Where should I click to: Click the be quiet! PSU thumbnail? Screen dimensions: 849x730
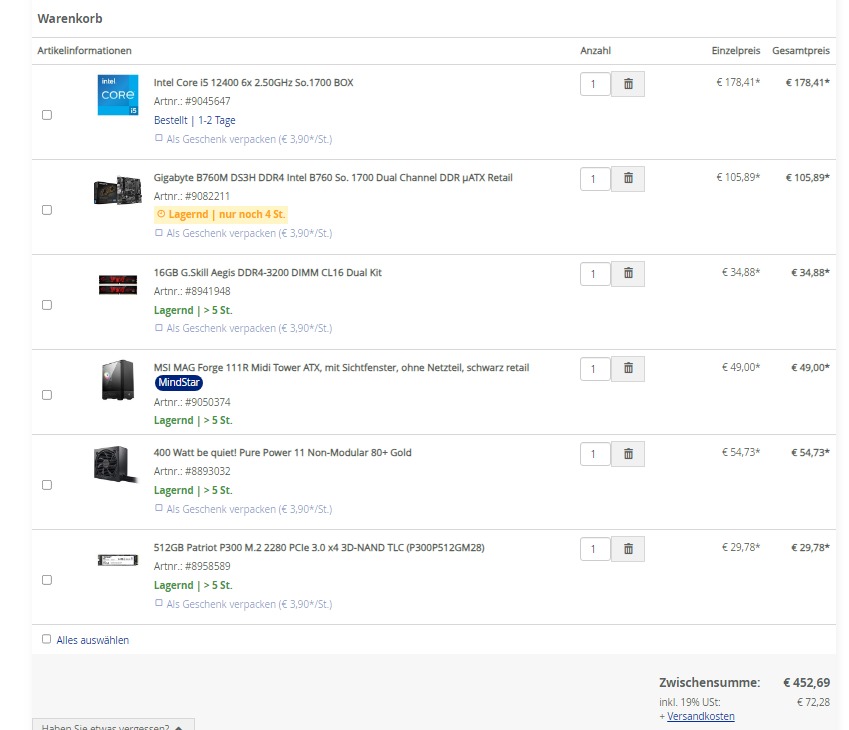[x=116, y=464]
